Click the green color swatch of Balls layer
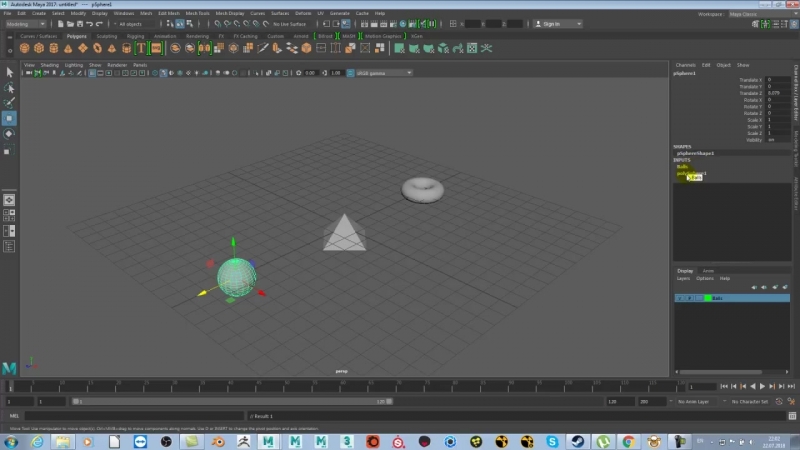 tap(707, 298)
